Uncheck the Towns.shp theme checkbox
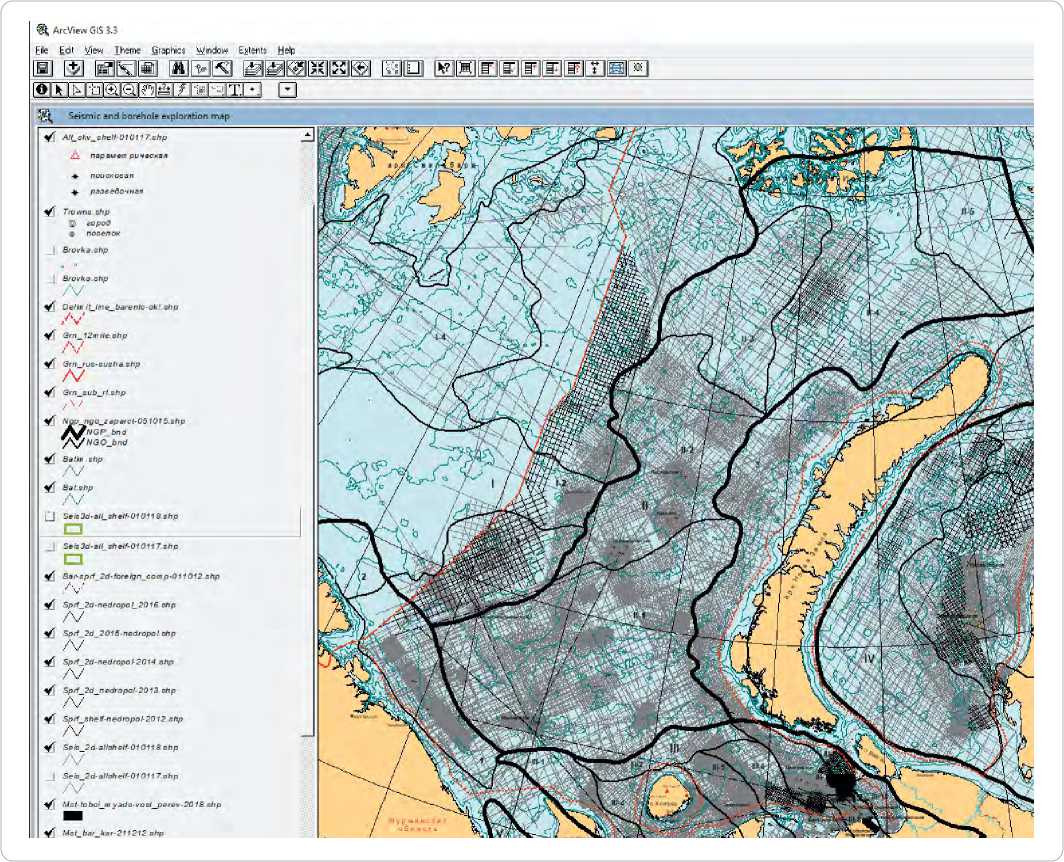This screenshot has width=1064, height=862. (49, 212)
